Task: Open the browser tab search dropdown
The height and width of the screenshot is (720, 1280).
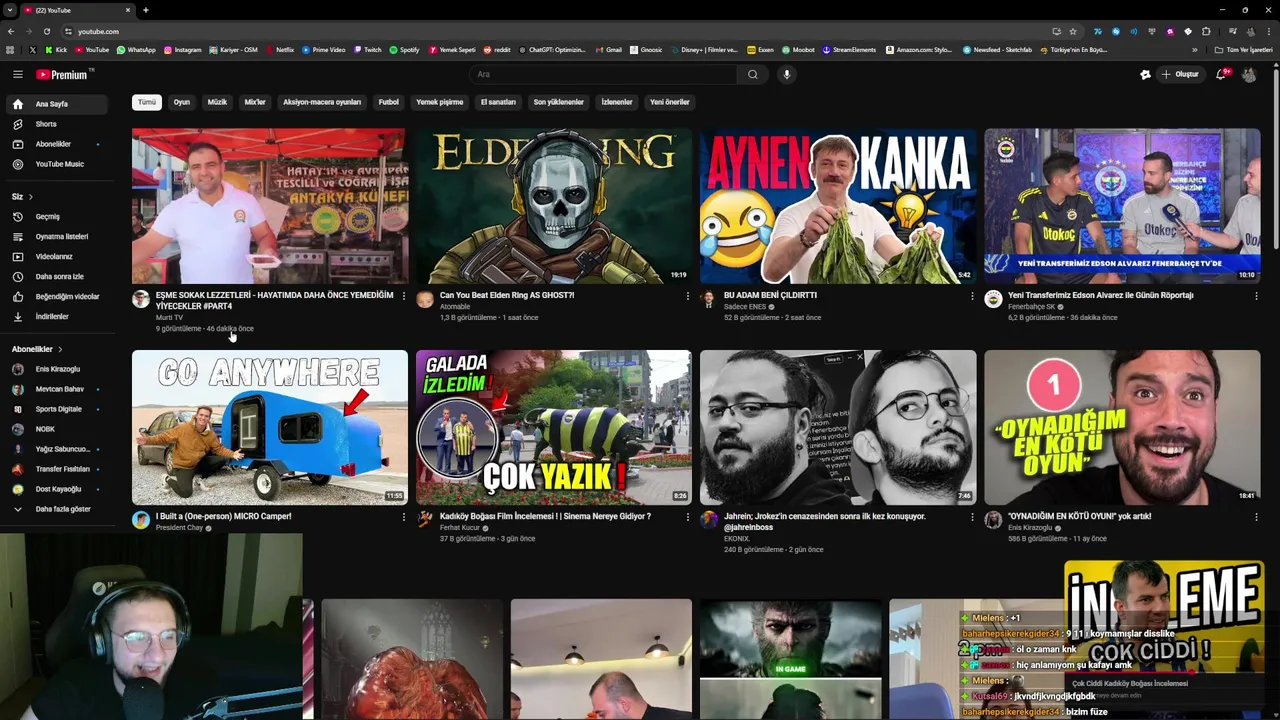Action: pyautogui.click(x=10, y=10)
